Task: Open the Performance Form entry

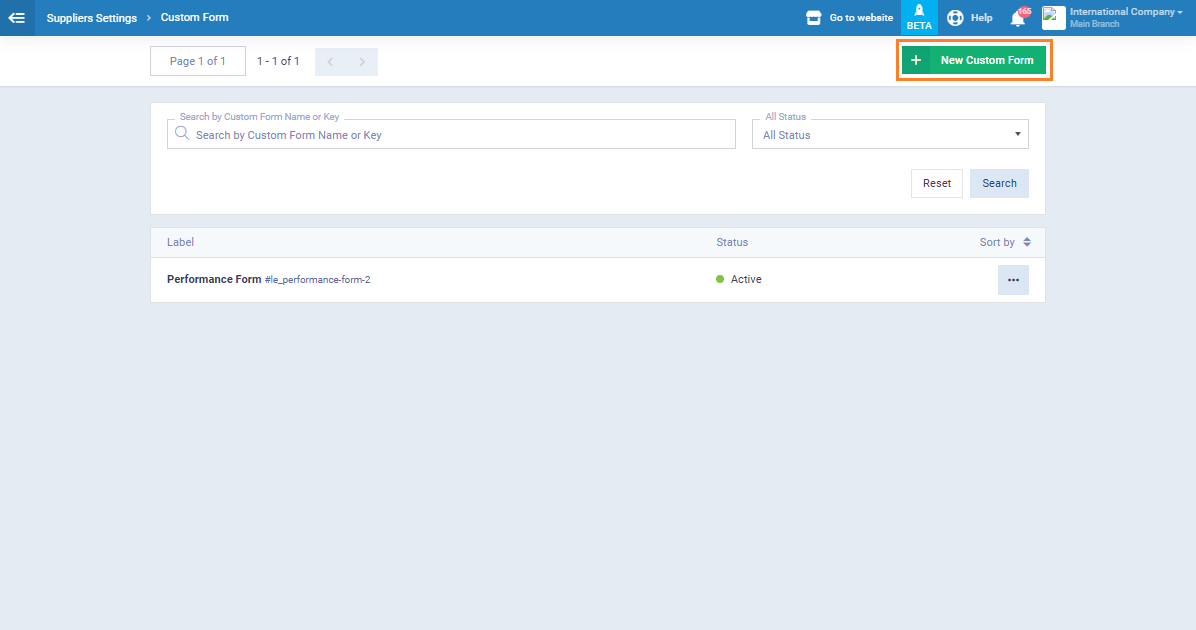Action: pos(214,280)
